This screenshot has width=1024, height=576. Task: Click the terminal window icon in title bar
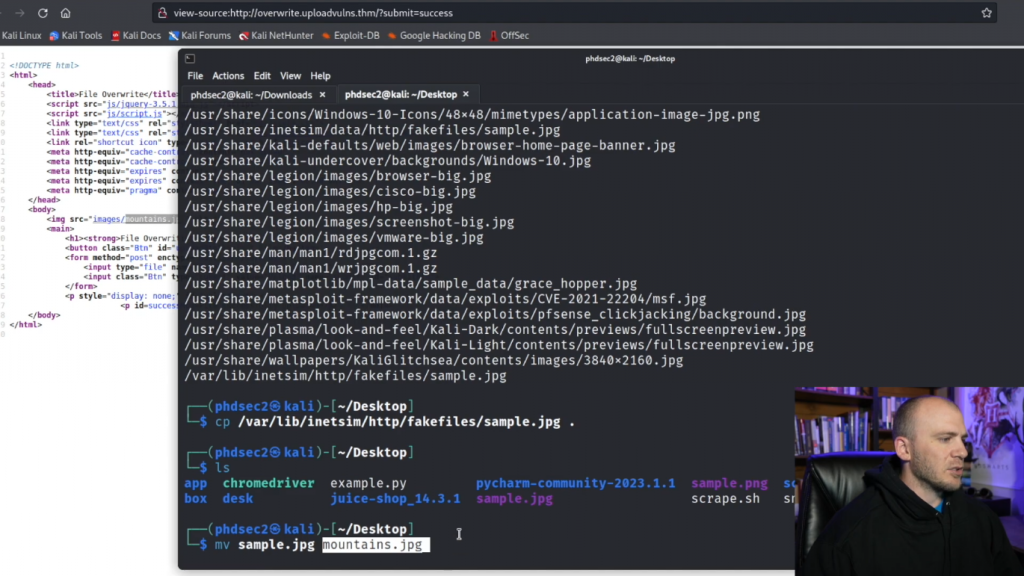[x=190, y=58]
